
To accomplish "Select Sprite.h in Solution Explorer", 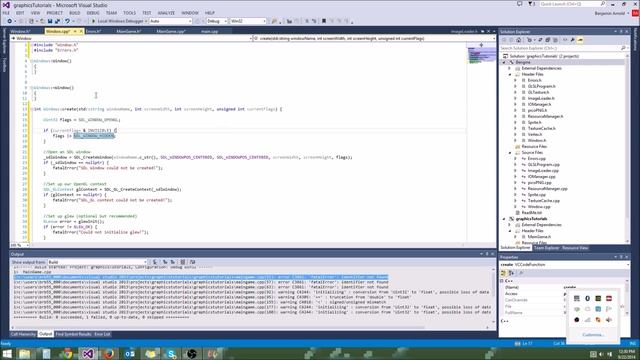I will 534,122.
